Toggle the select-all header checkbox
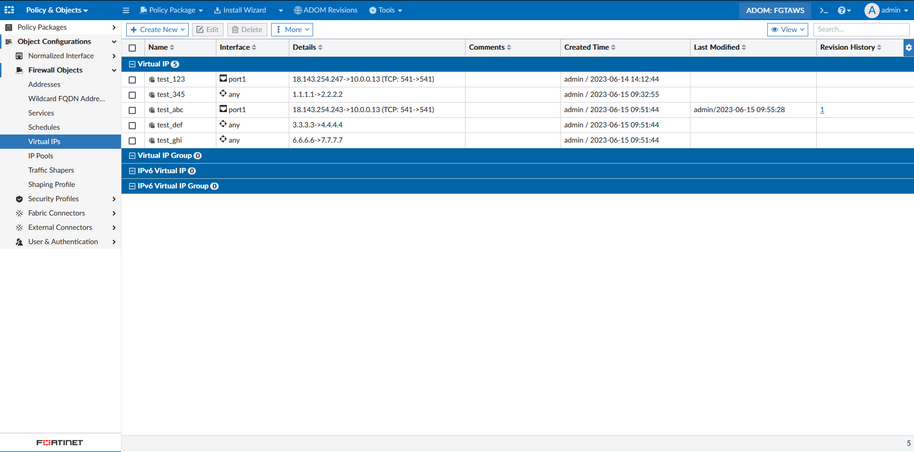This screenshot has width=914, height=452. coord(132,48)
